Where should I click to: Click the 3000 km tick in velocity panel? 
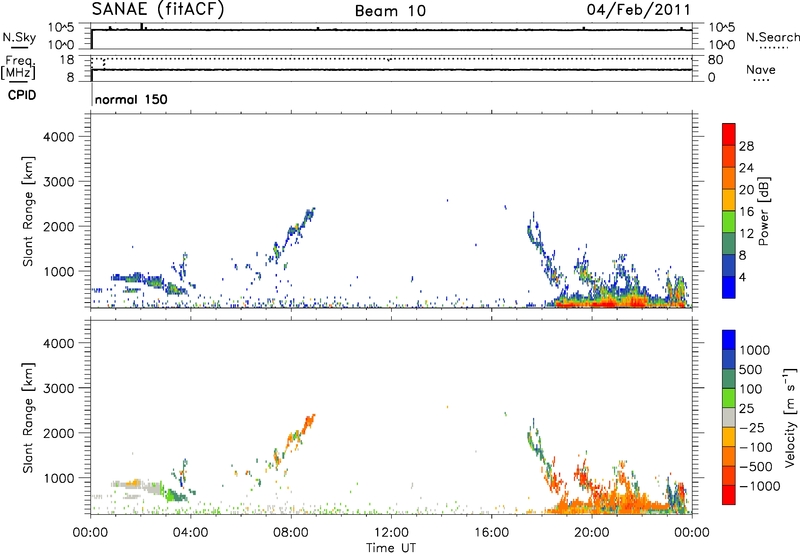[x=59, y=388]
